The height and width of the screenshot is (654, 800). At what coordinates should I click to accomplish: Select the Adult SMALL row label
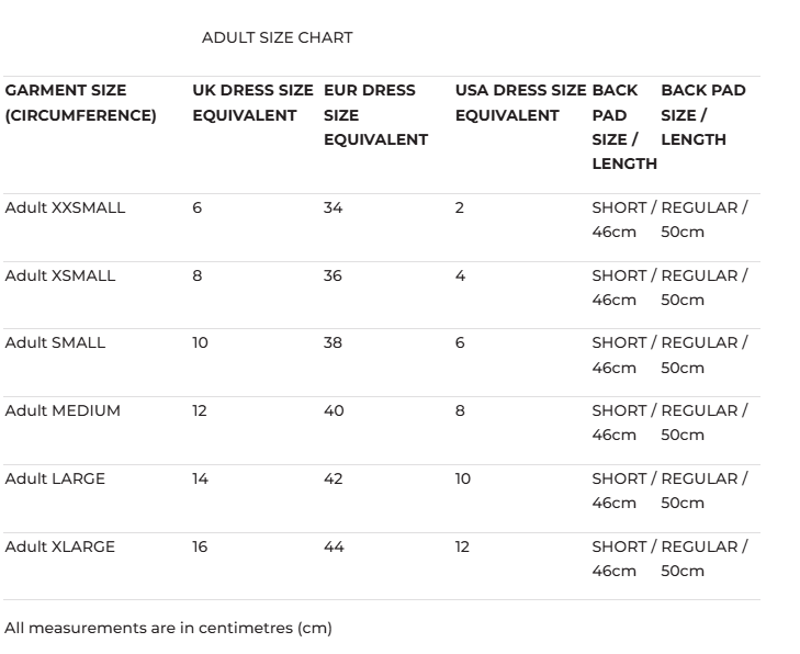(x=55, y=343)
